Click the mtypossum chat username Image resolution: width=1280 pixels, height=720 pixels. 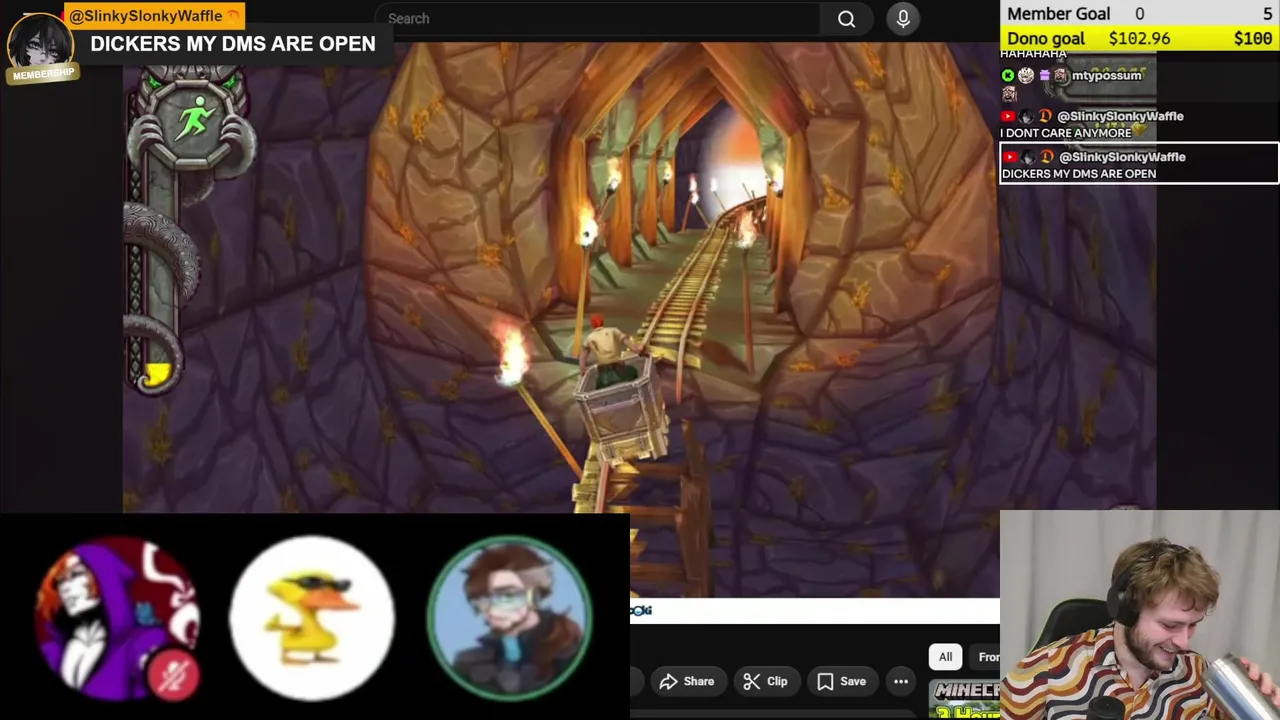pyautogui.click(x=1106, y=75)
